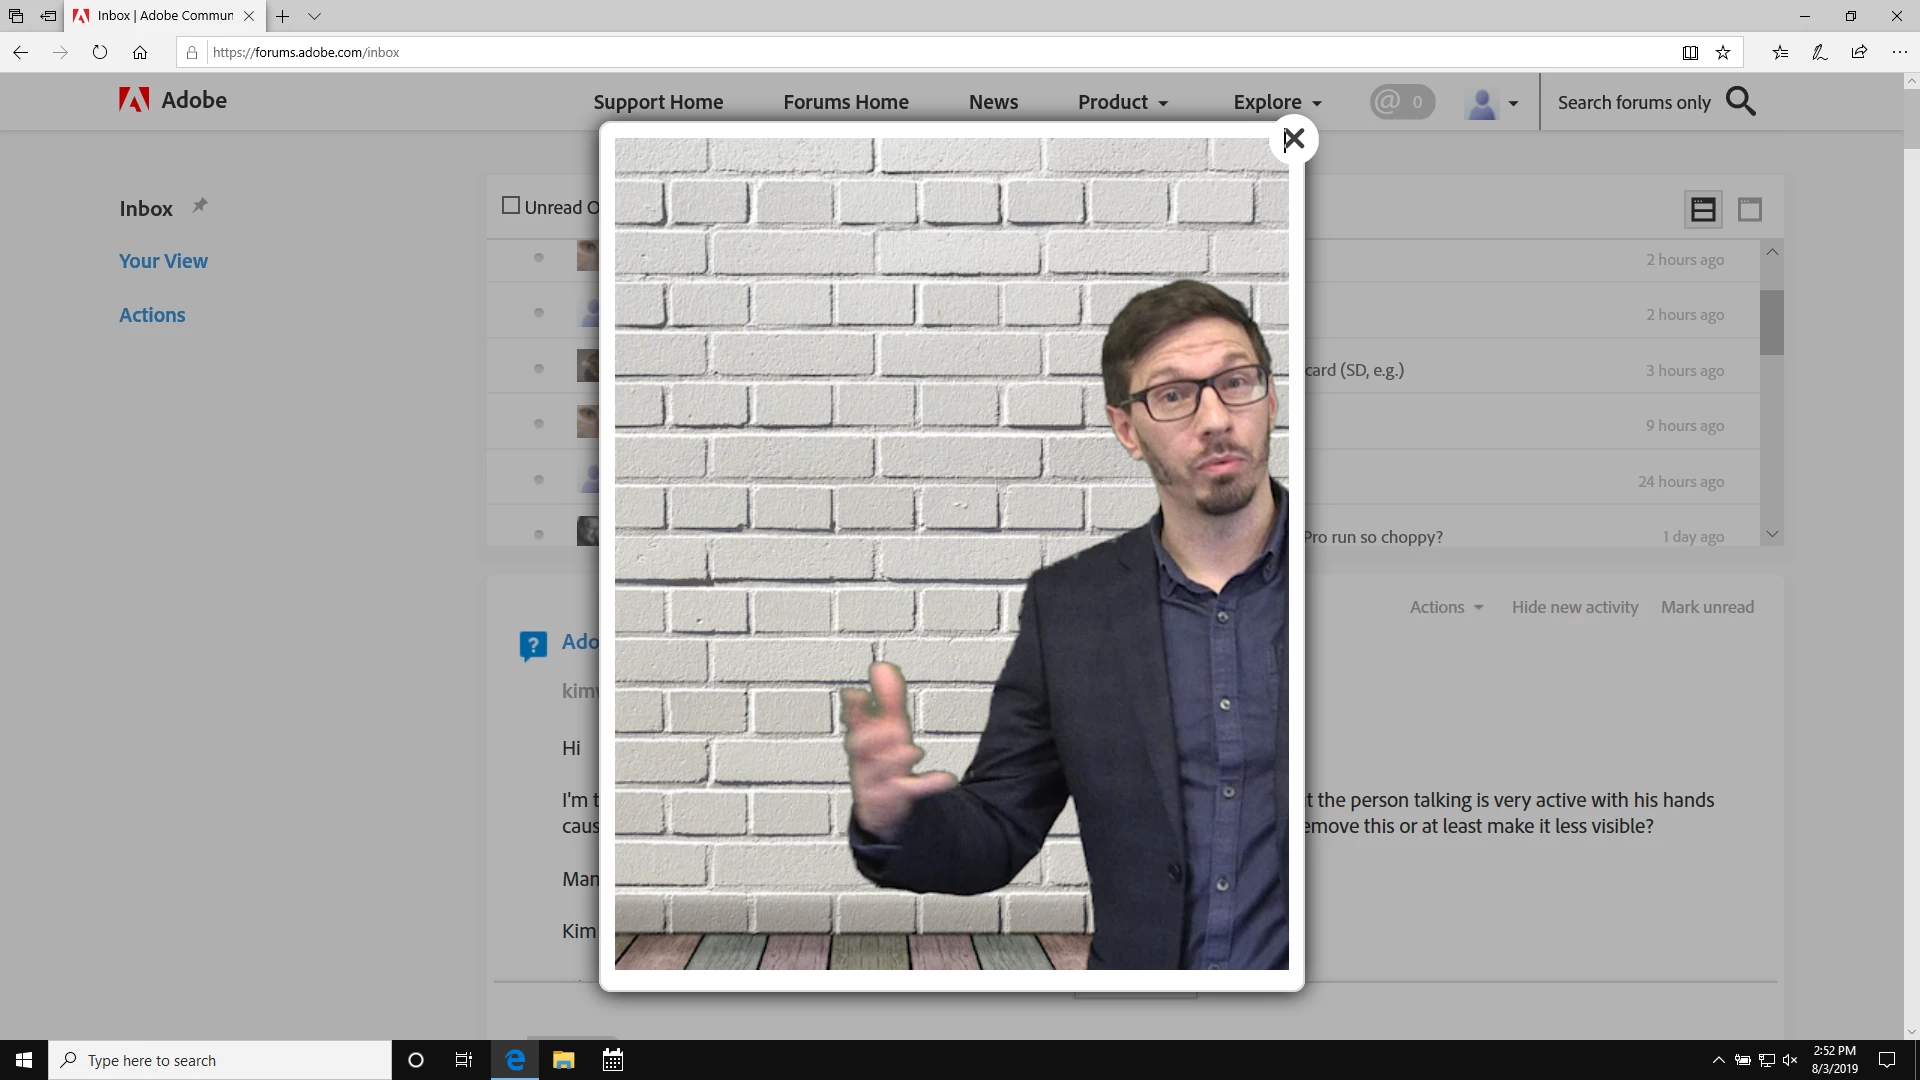The width and height of the screenshot is (1920, 1080).
Task: Click the Your View link
Action: (163, 261)
